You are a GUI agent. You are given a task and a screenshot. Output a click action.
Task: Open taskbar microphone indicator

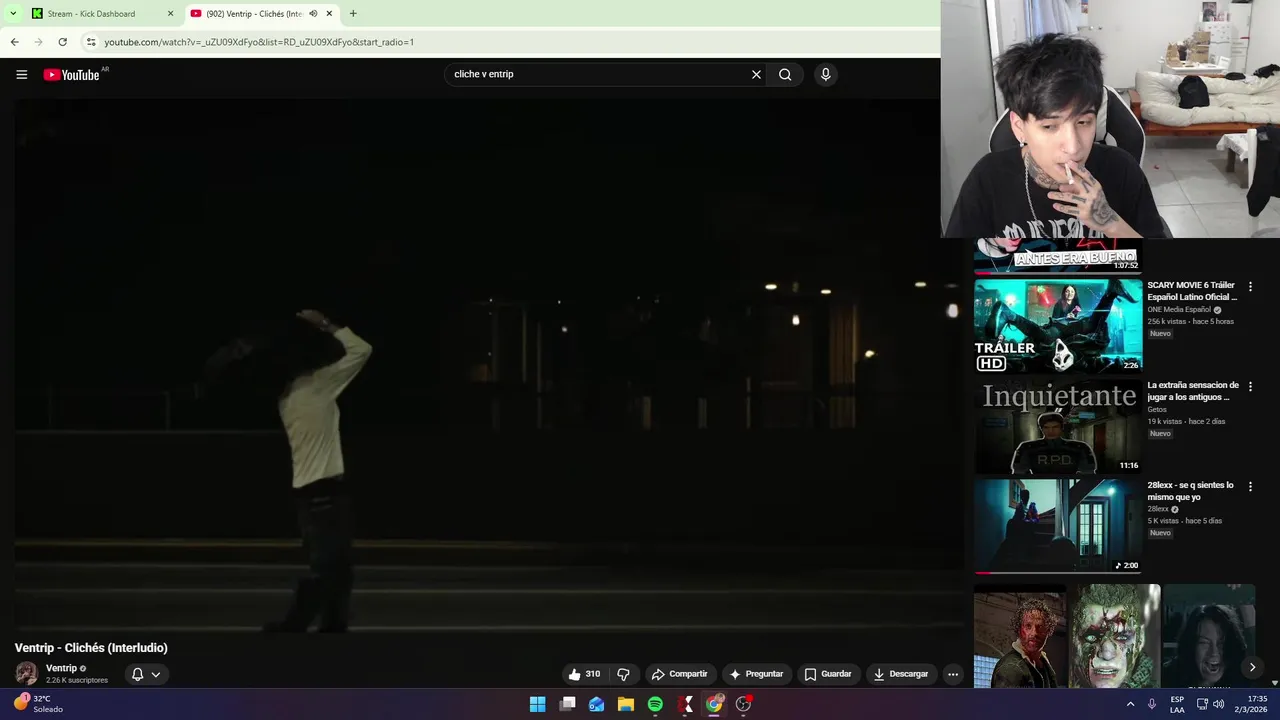click(x=1152, y=704)
